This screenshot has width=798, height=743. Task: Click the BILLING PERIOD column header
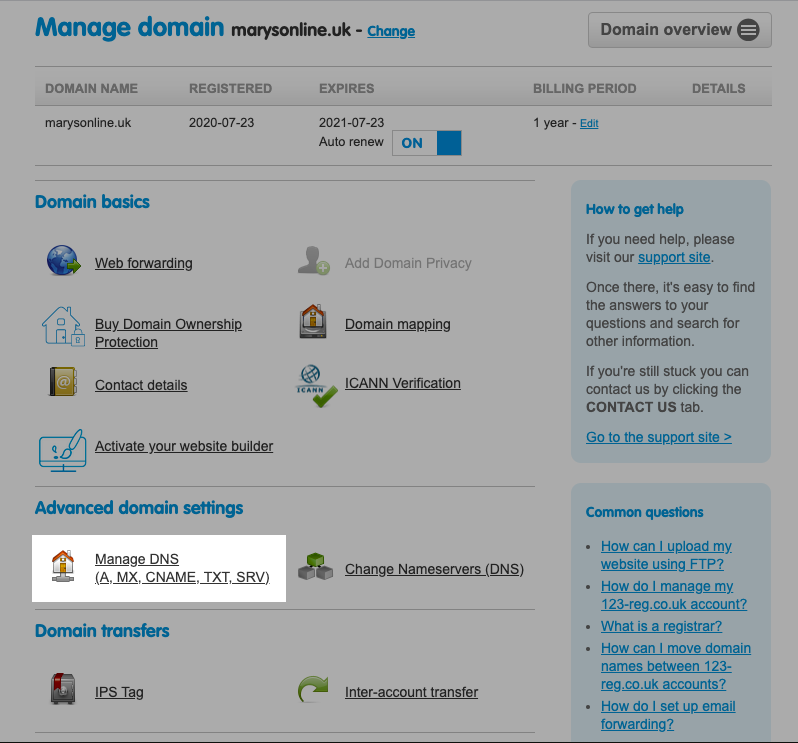click(585, 89)
